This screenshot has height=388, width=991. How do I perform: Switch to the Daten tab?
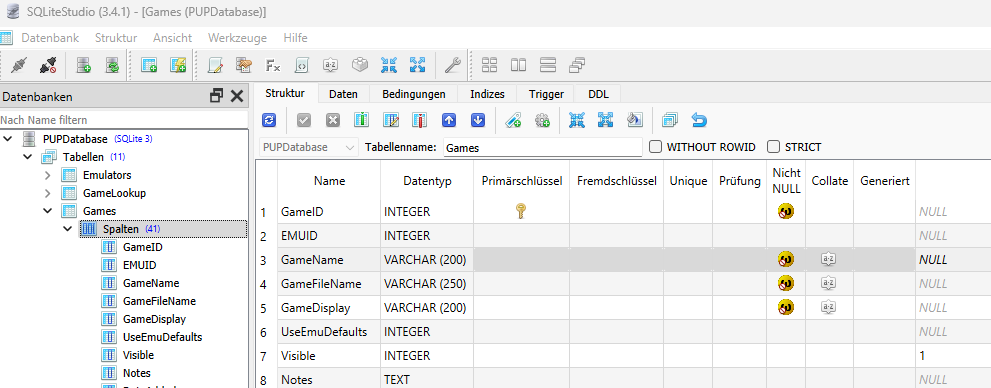tap(343, 94)
